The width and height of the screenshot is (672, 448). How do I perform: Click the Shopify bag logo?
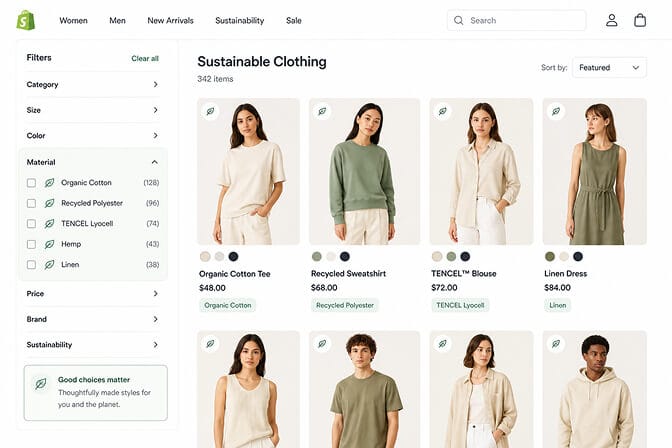pyautogui.click(x=26, y=20)
